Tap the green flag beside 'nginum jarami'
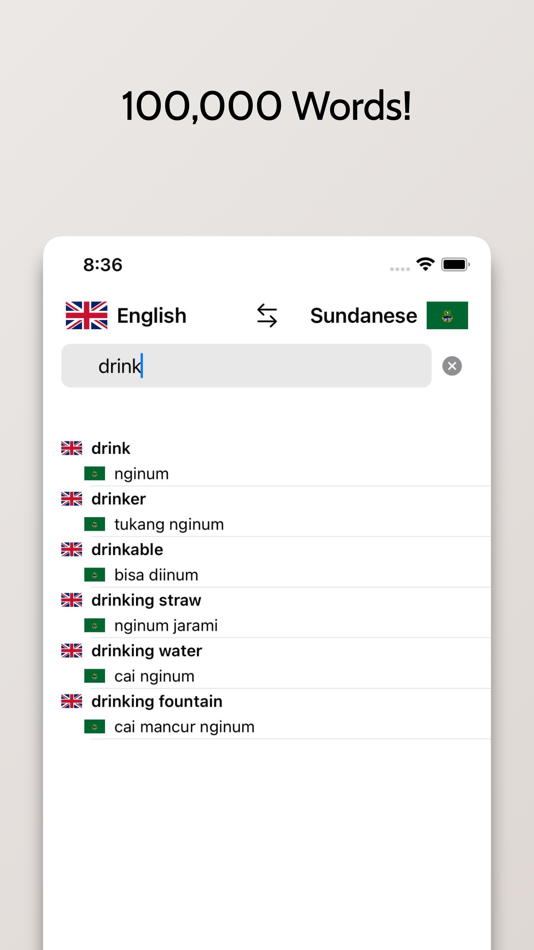 [95, 625]
